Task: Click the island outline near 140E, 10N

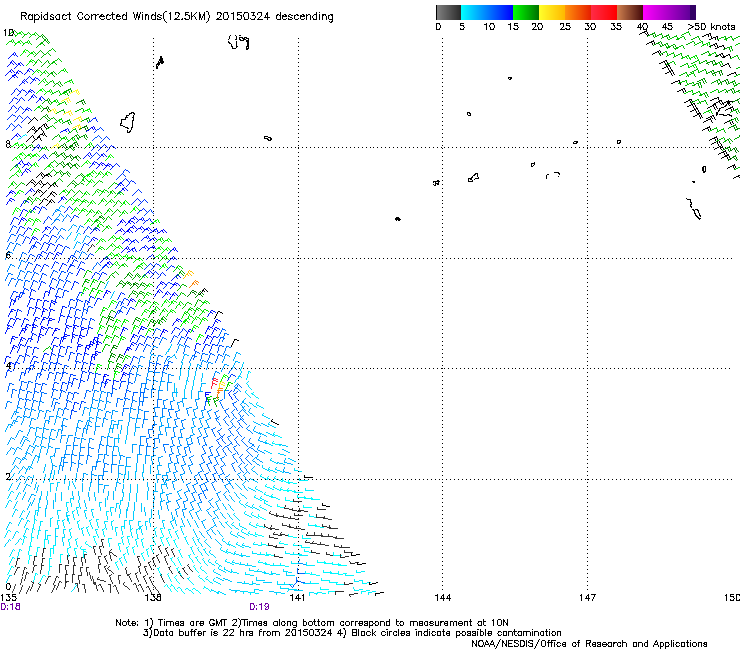Action: [x=238, y=42]
